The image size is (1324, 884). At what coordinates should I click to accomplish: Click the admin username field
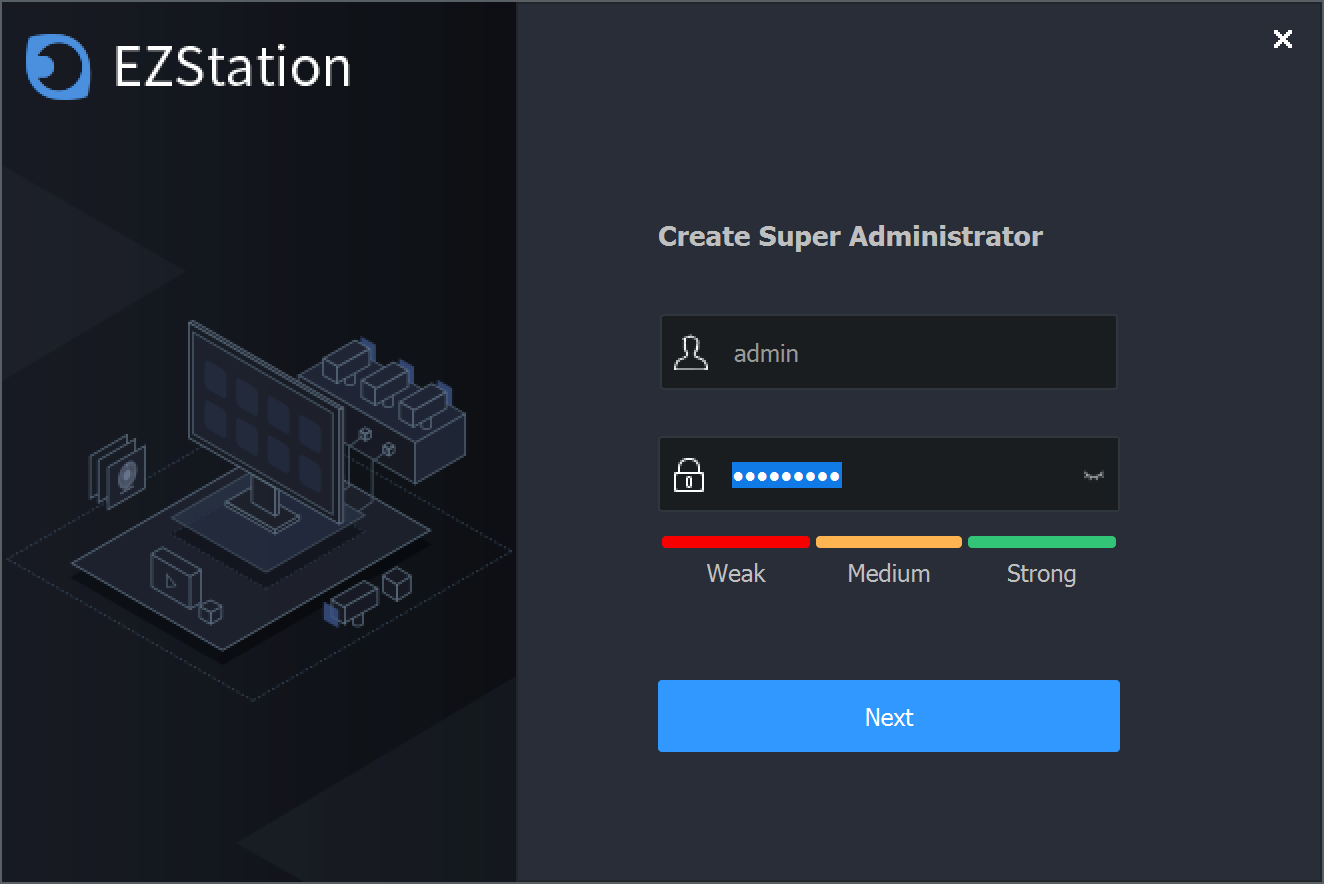pyautogui.click(x=900, y=353)
